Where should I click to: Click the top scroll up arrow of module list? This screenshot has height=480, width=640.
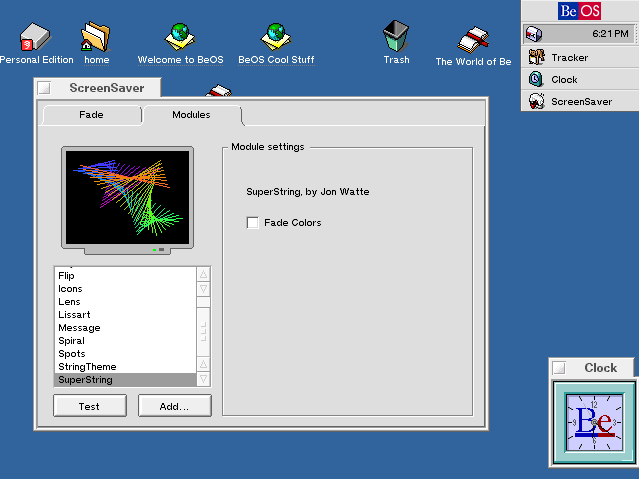(203, 274)
